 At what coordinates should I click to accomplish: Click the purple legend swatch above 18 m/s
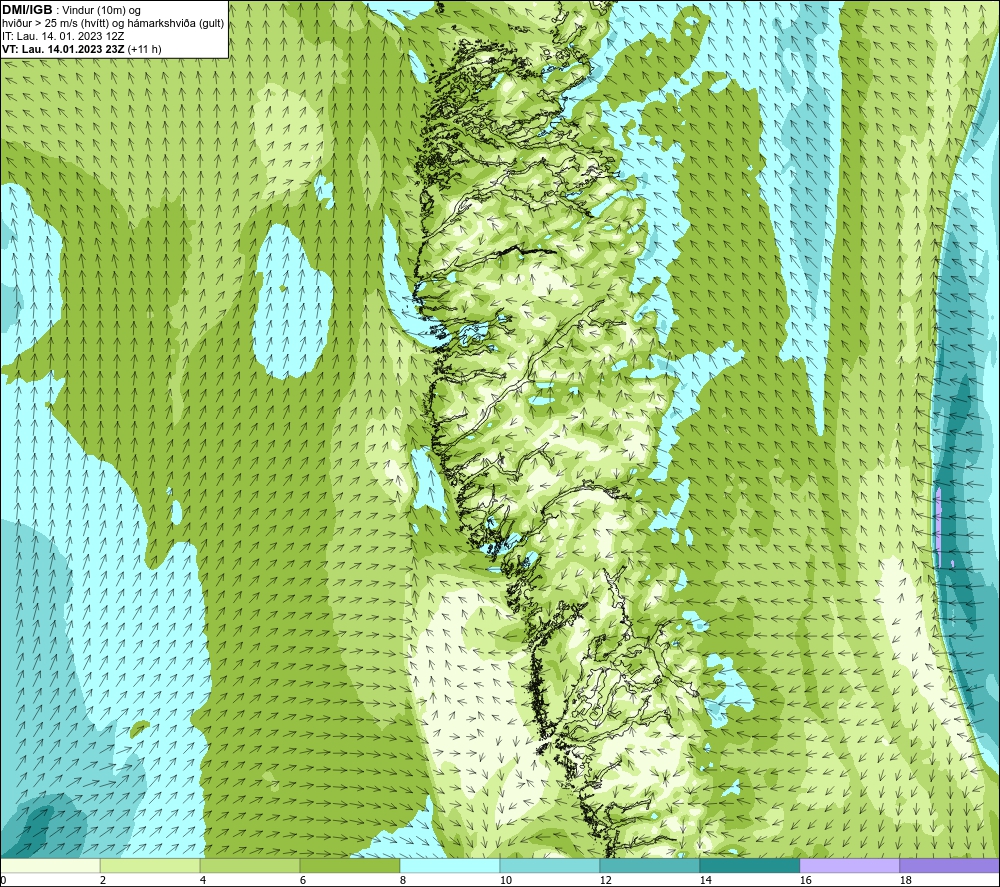pos(949,865)
